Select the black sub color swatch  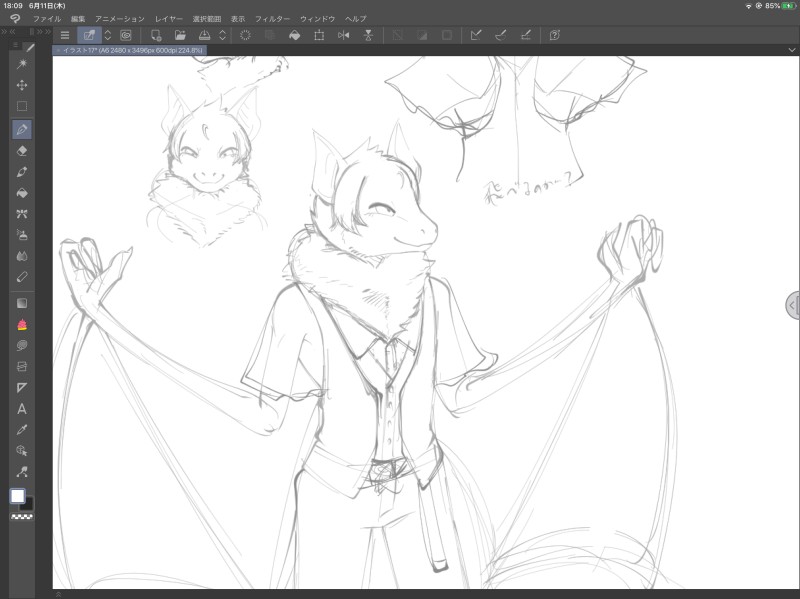coord(28,505)
